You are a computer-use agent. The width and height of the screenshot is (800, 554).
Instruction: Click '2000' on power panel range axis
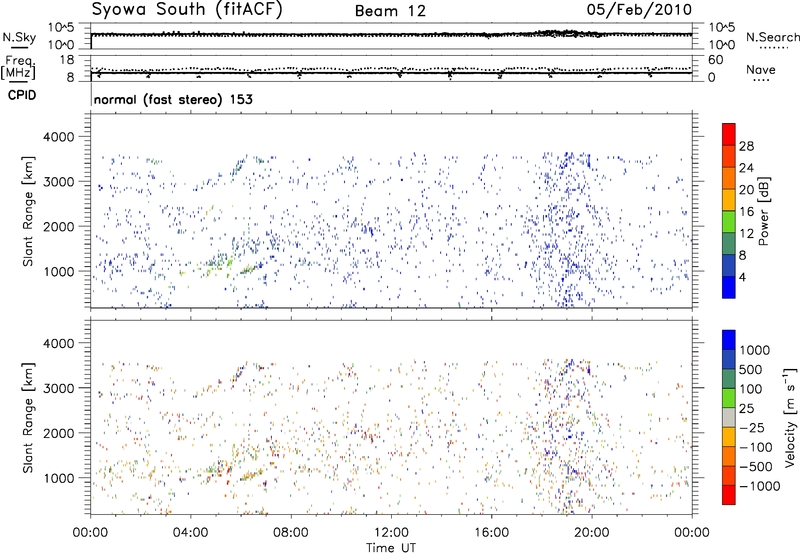click(59, 226)
